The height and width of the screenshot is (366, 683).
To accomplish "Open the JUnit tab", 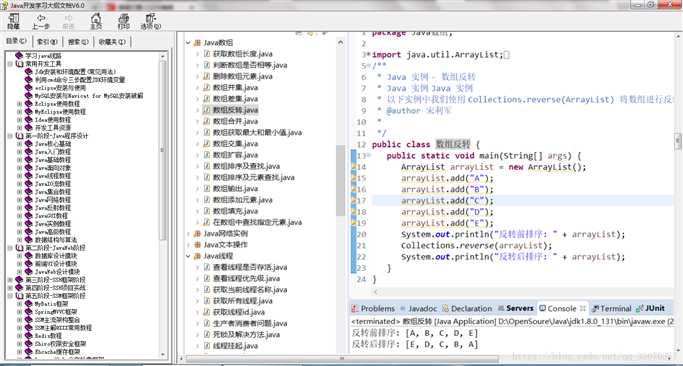I will click(x=650, y=308).
